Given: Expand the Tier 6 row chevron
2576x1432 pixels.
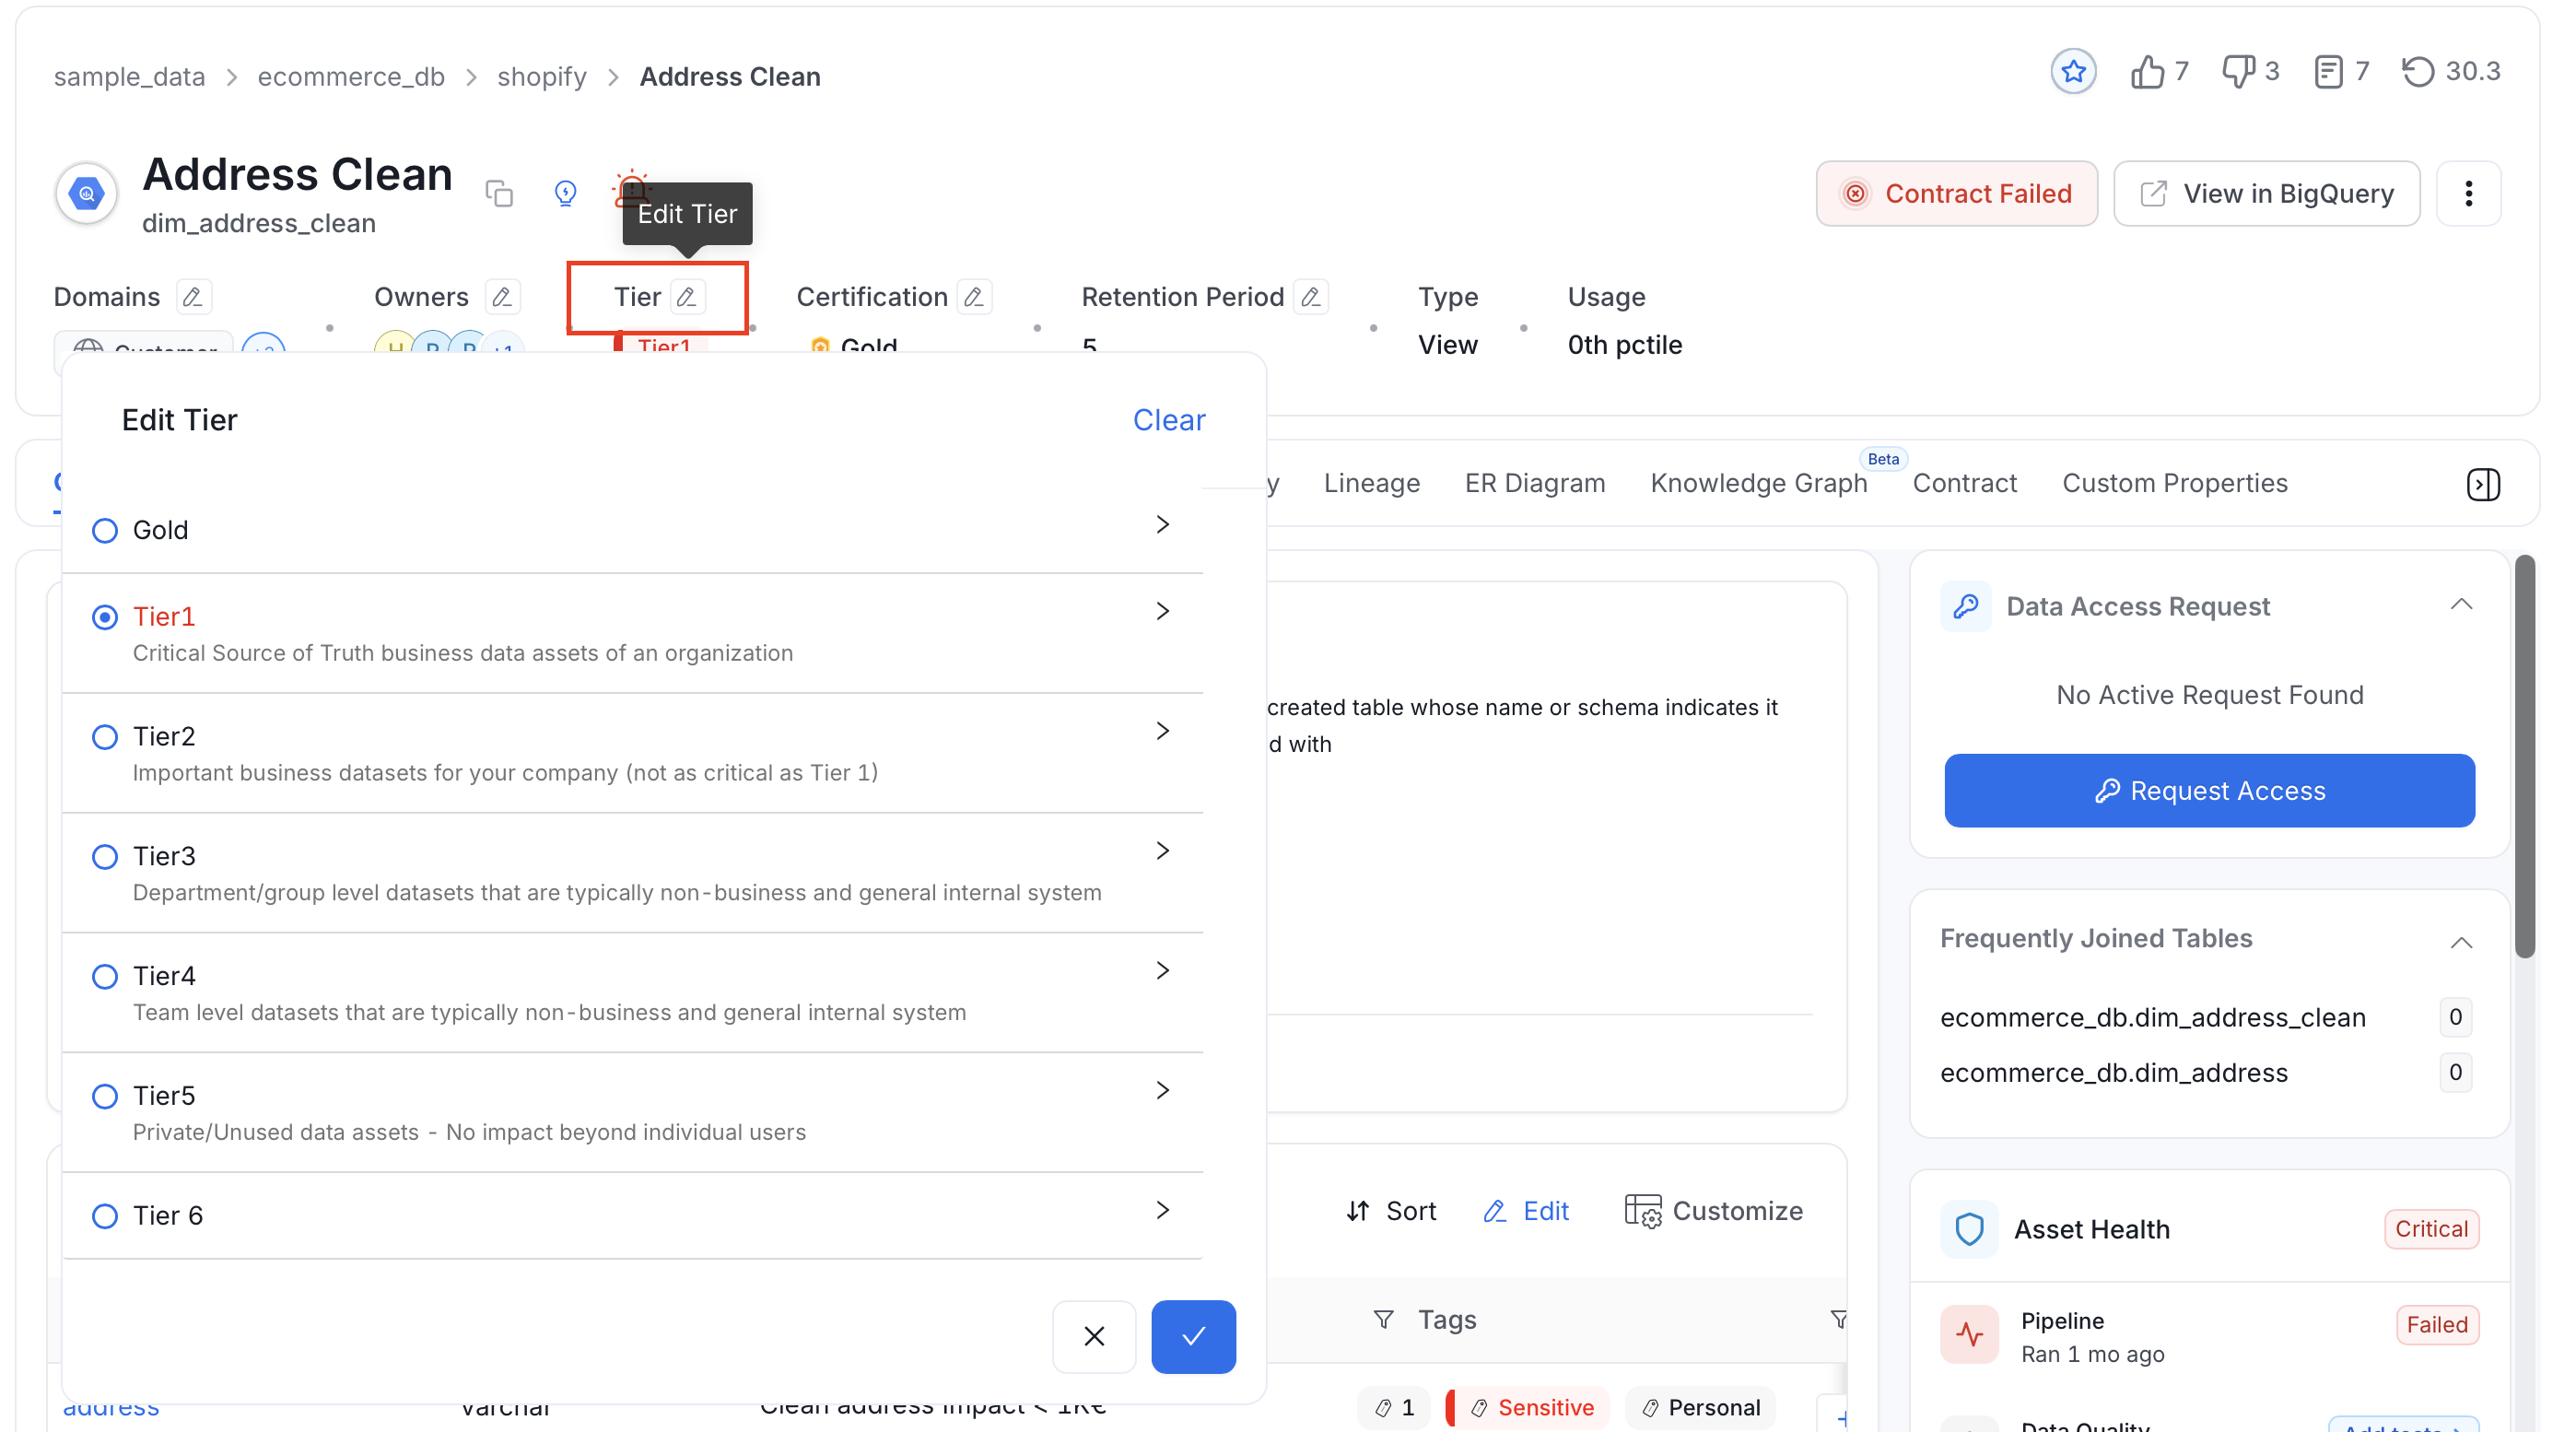Looking at the screenshot, I should pyautogui.click(x=1162, y=1211).
